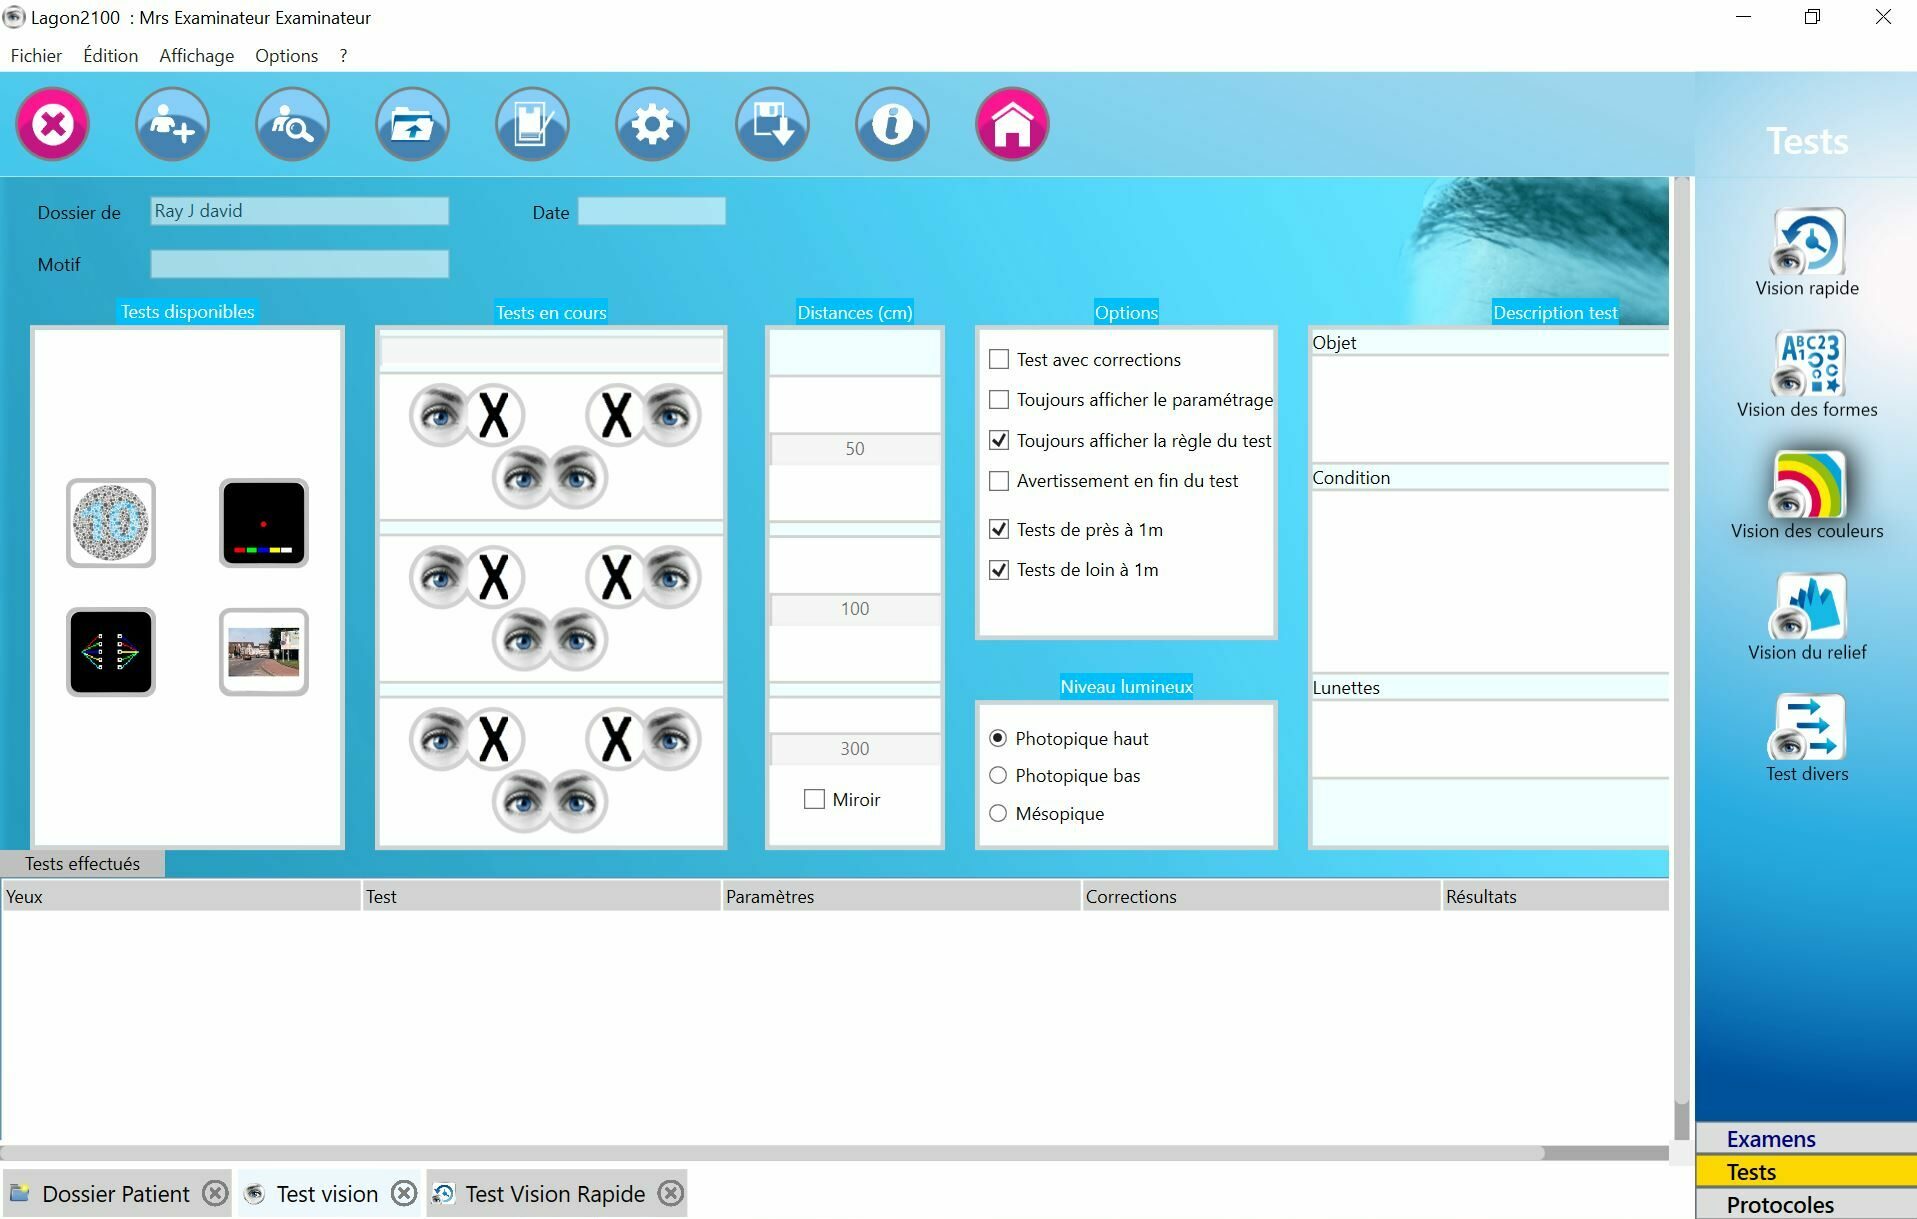Viewport: 1917px width, 1219px height.
Task: Enable Test avec corrections checkbox
Action: [x=999, y=359]
